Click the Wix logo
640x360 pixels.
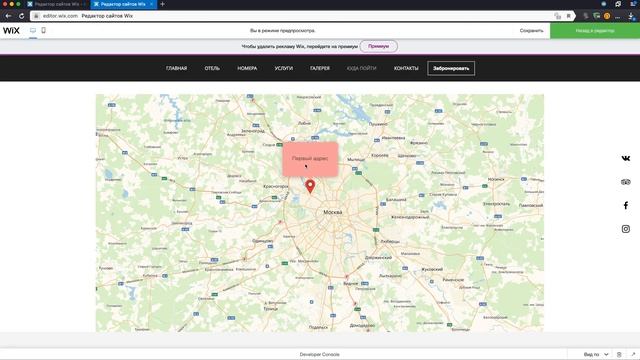point(11,31)
